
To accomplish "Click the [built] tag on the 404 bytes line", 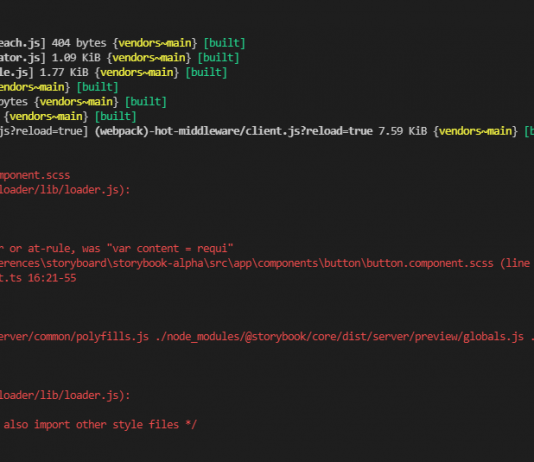I will [x=224, y=43].
